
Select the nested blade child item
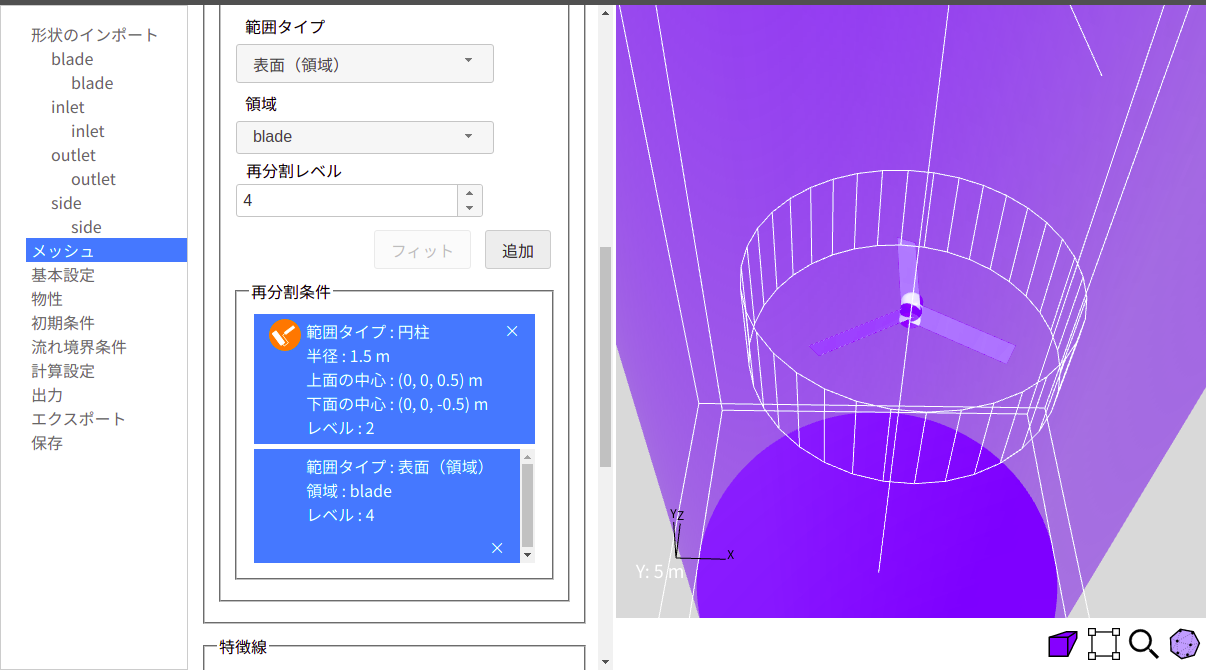point(92,83)
